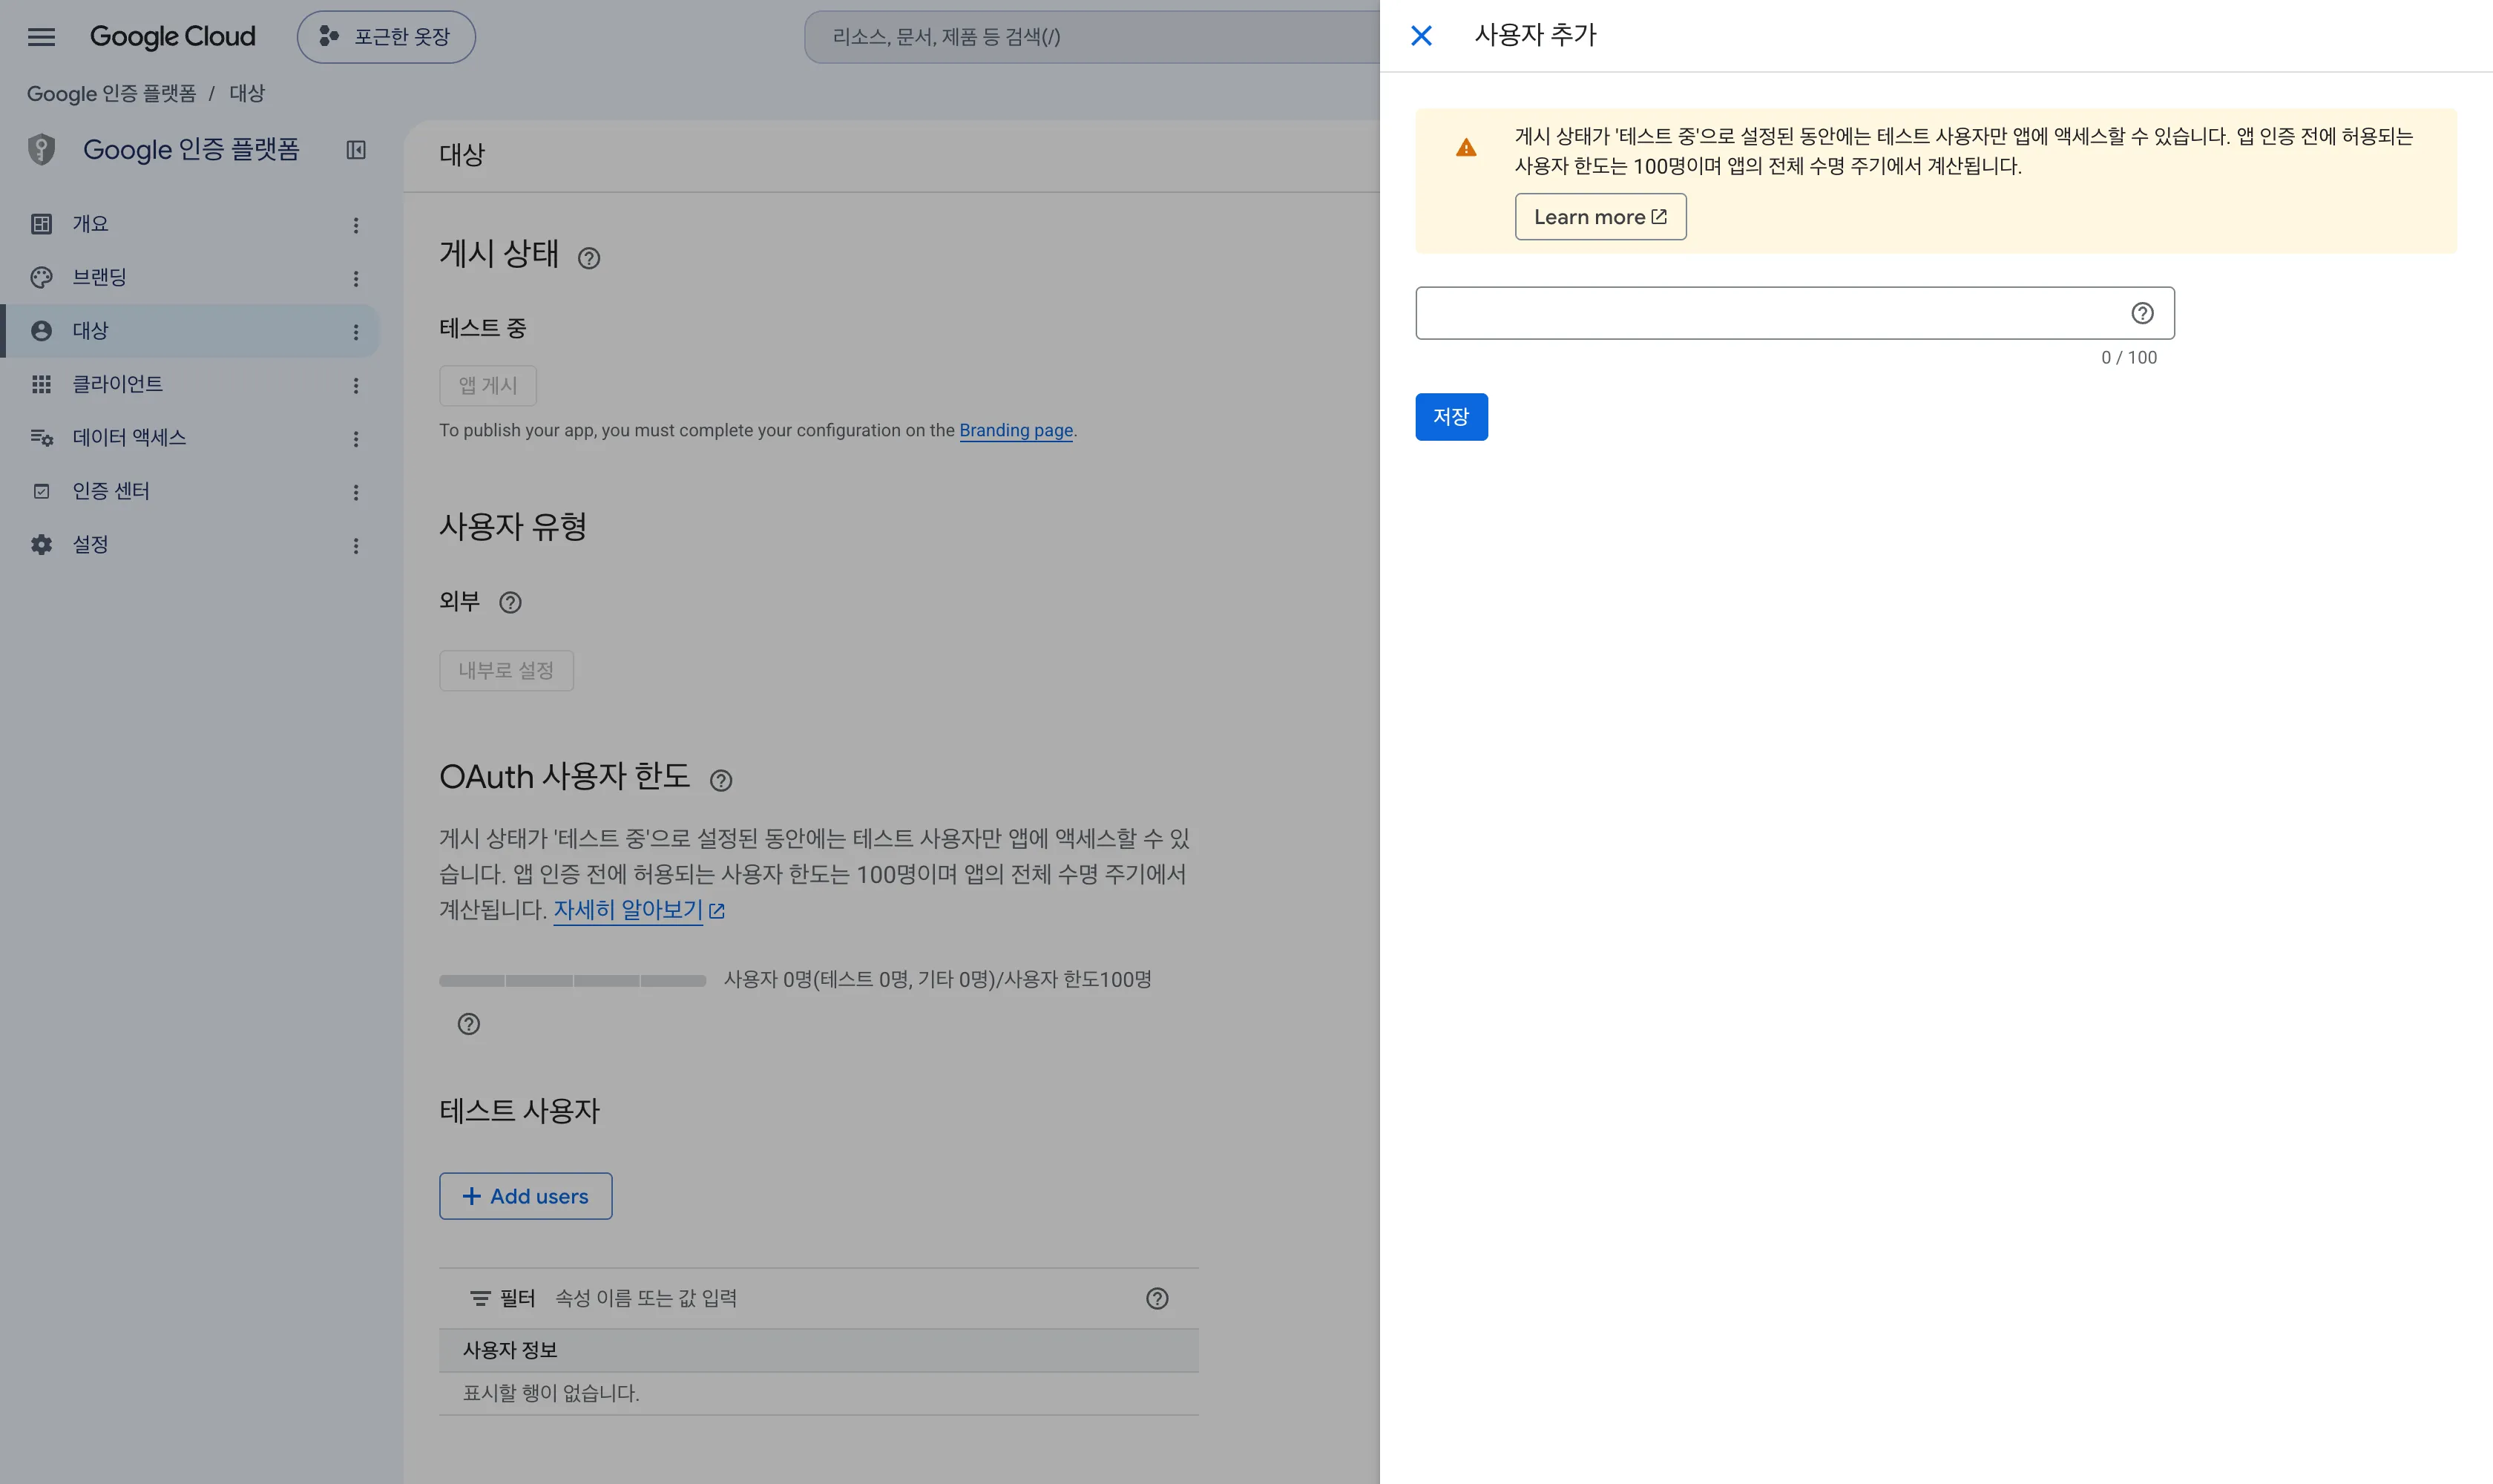Viewport: 2493px width, 1484px height.
Task: Click the 0 / 100 counter text
Action: click(x=2129, y=358)
